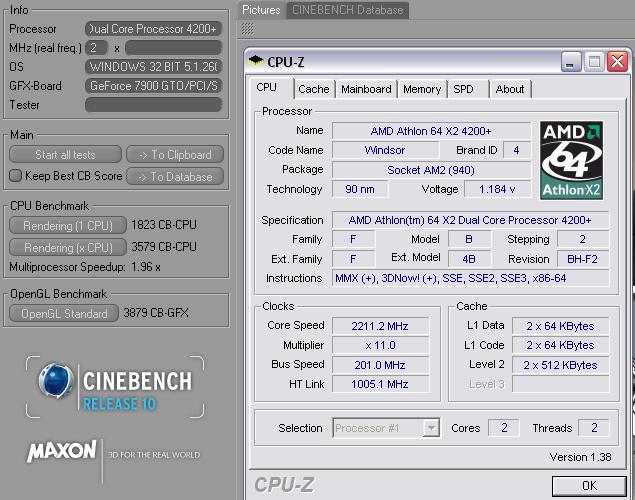Click the Version 1.38 text
Image resolution: width=635 pixels, height=500 pixels.
[581, 457]
